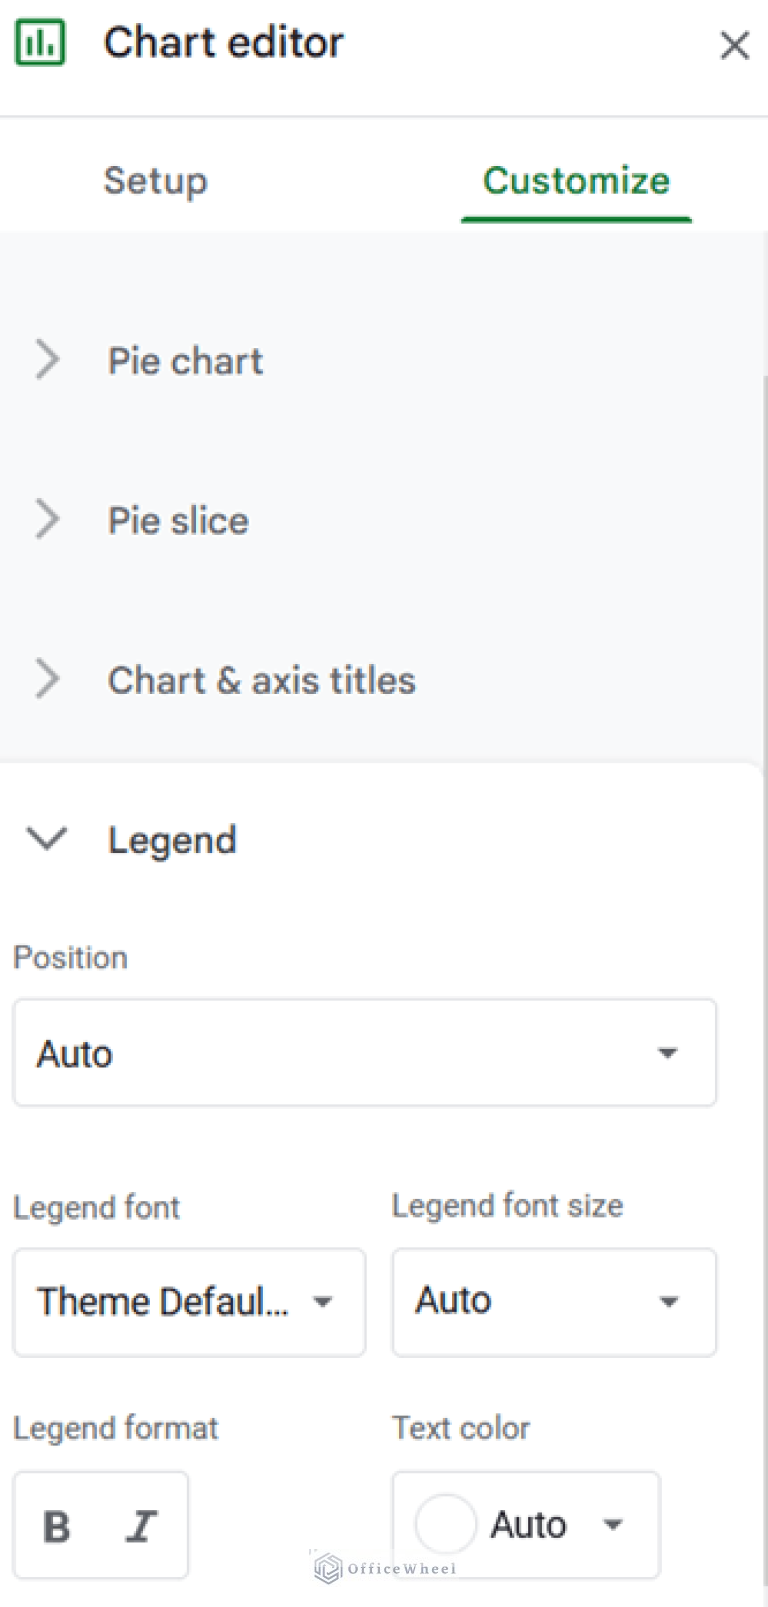Open the Legend font Theme Default dropdown
Viewport: 768px width, 1607px height.
click(189, 1302)
